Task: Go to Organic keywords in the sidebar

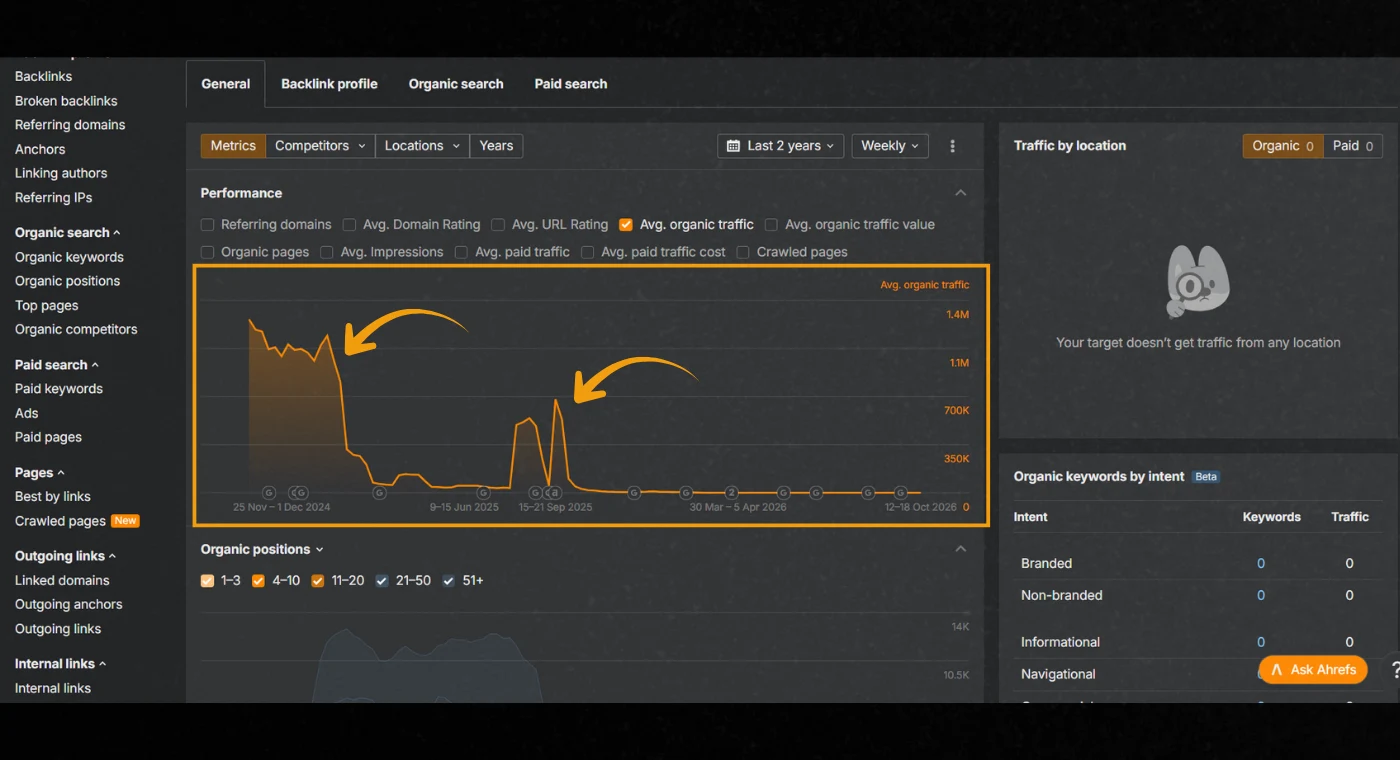Action: (69, 257)
